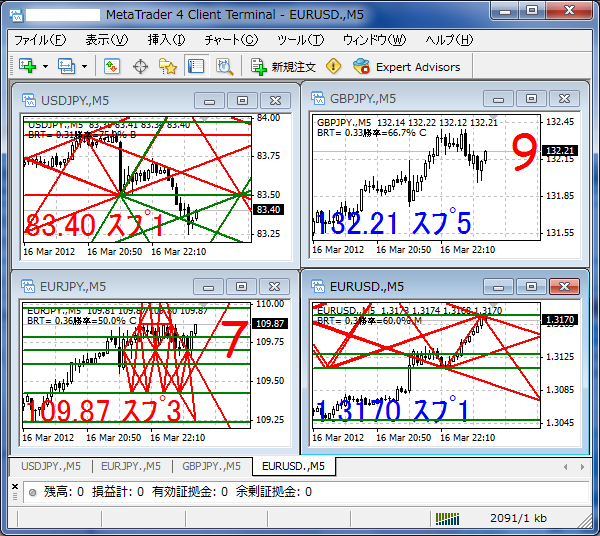
Task: Open the Strategy Tester magnifier icon
Action: (224, 67)
